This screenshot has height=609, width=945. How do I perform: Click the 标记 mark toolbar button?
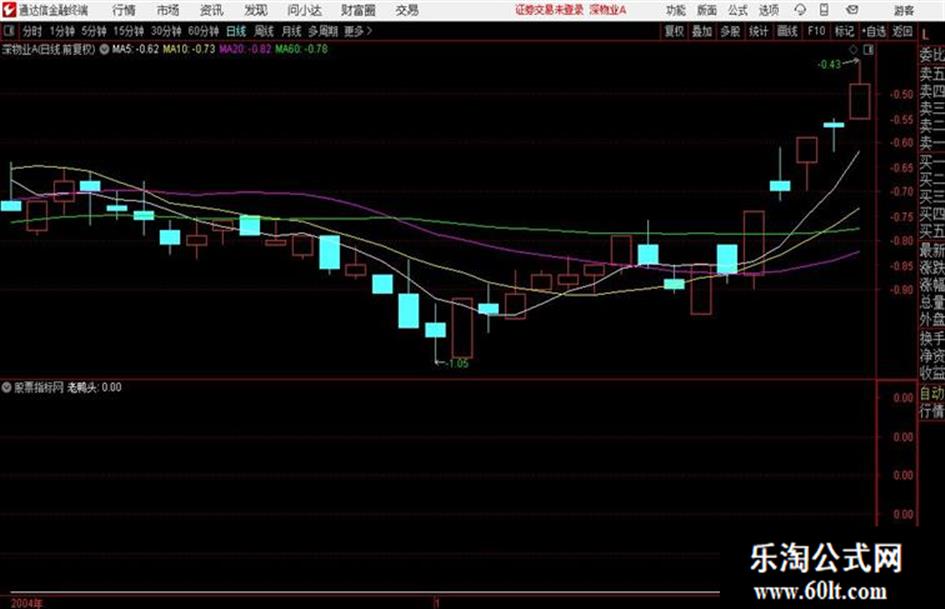click(844, 31)
